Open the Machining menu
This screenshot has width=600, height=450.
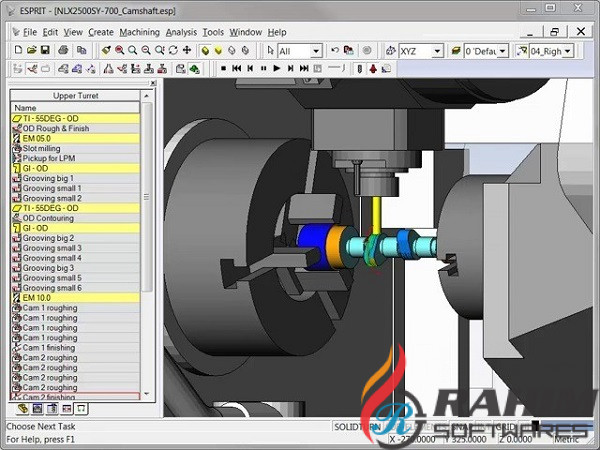tap(140, 32)
